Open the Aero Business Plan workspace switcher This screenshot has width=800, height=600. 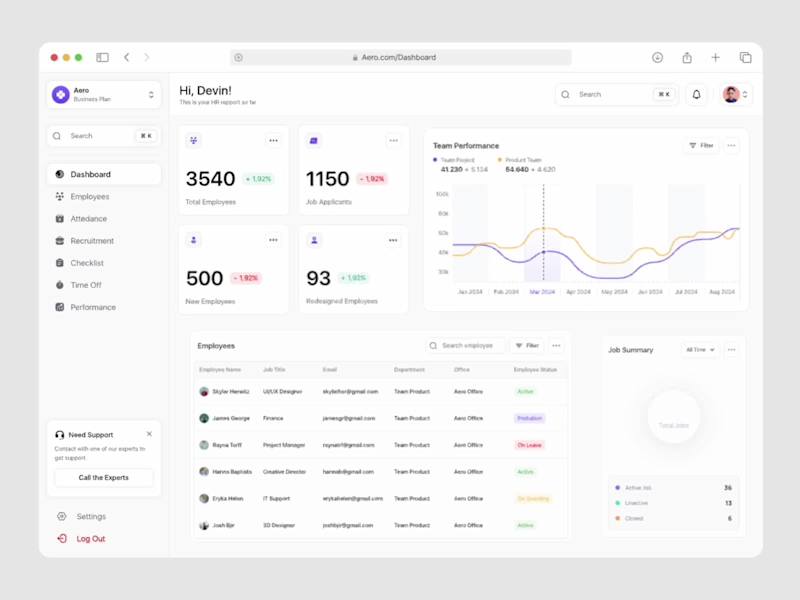104,95
